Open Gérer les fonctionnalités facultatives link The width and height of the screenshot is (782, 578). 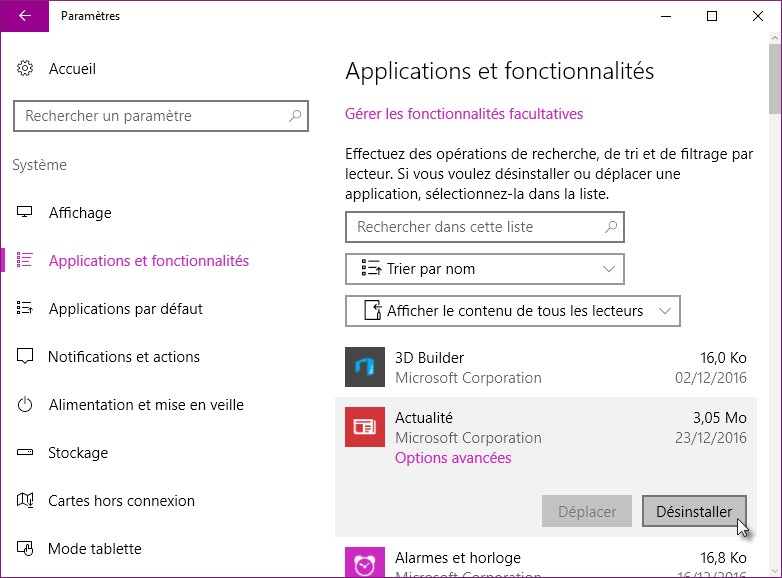tap(464, 114)
